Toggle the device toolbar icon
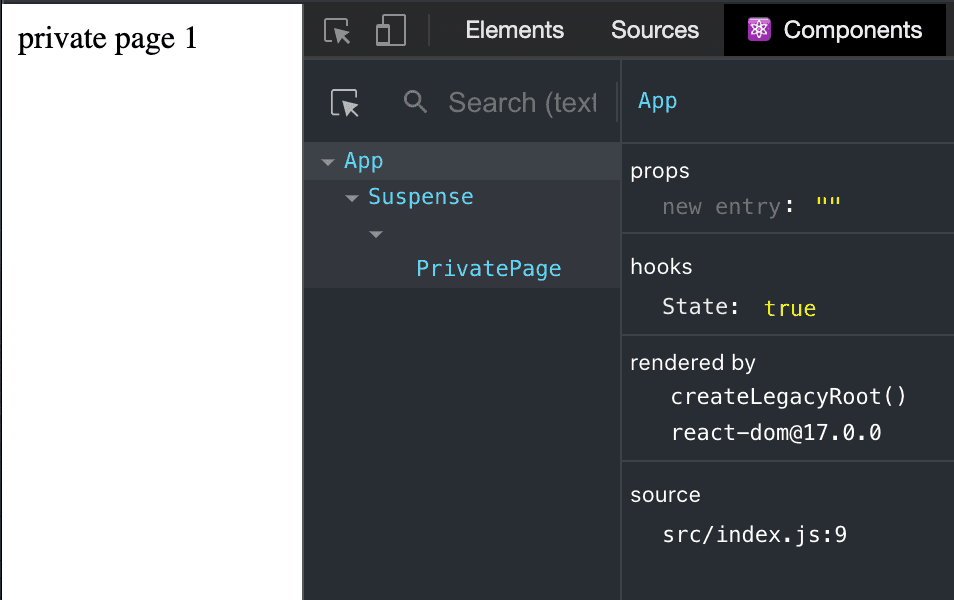Viewport: 954px width, 600px height. (391, 30)
